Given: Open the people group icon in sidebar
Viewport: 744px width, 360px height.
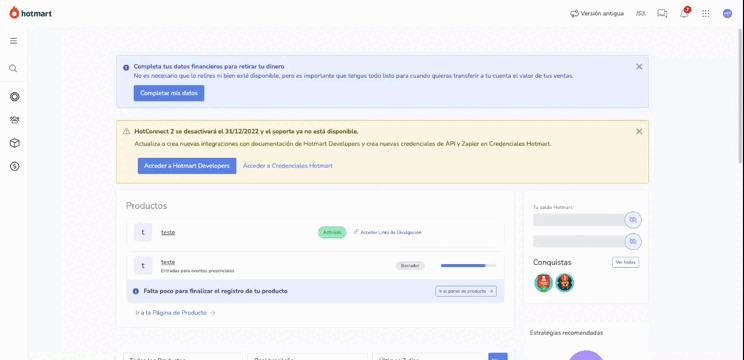Looking at the screenshot, I should coord(15,120).
